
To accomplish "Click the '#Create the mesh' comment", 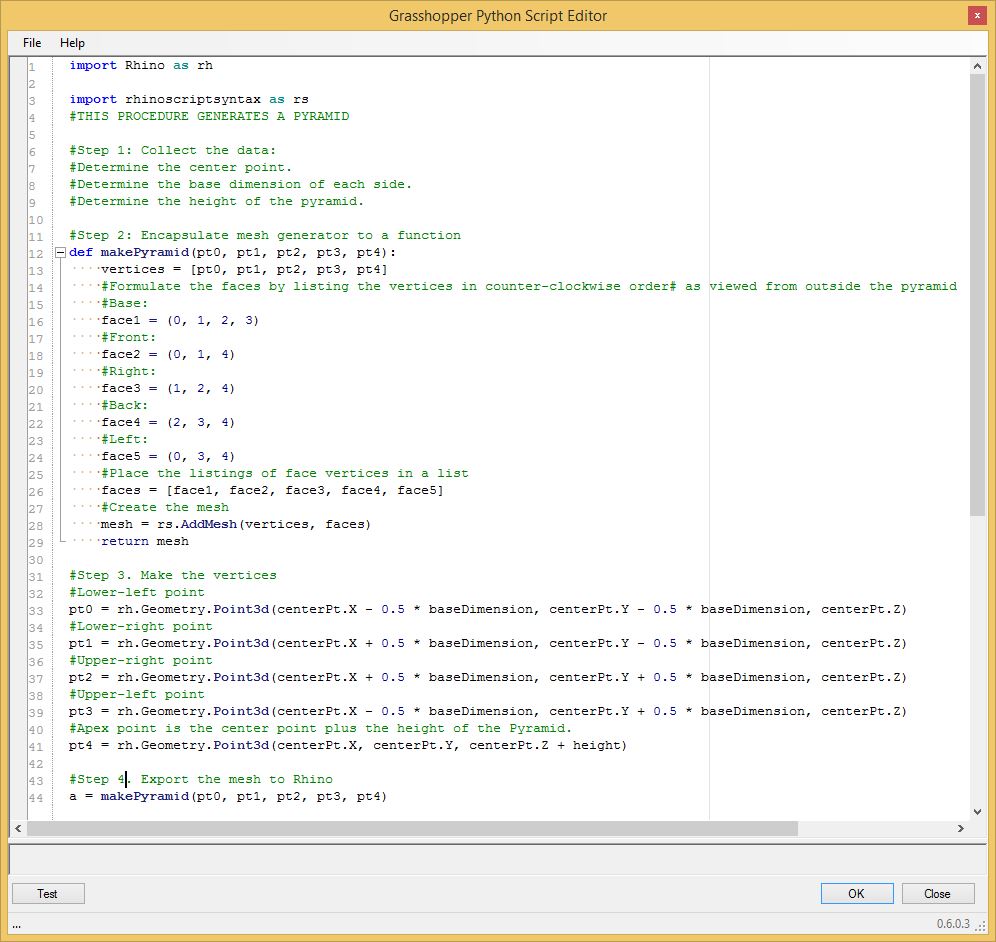I will (165, 508).
